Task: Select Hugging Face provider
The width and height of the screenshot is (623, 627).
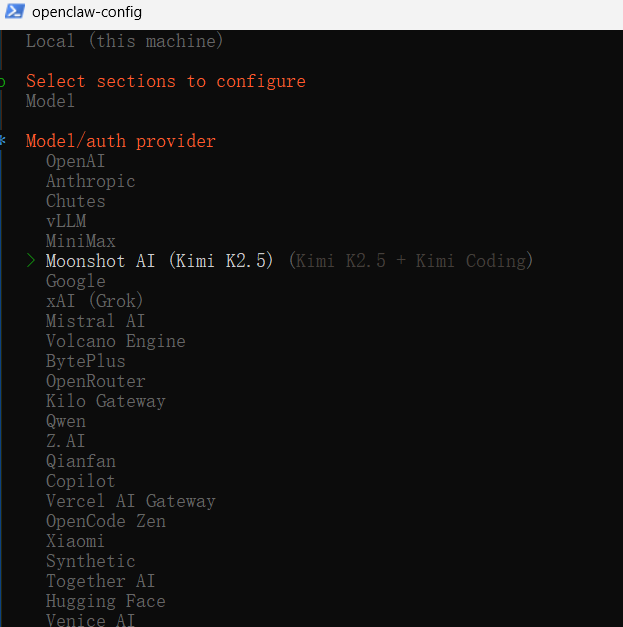Action: [105, 601]
